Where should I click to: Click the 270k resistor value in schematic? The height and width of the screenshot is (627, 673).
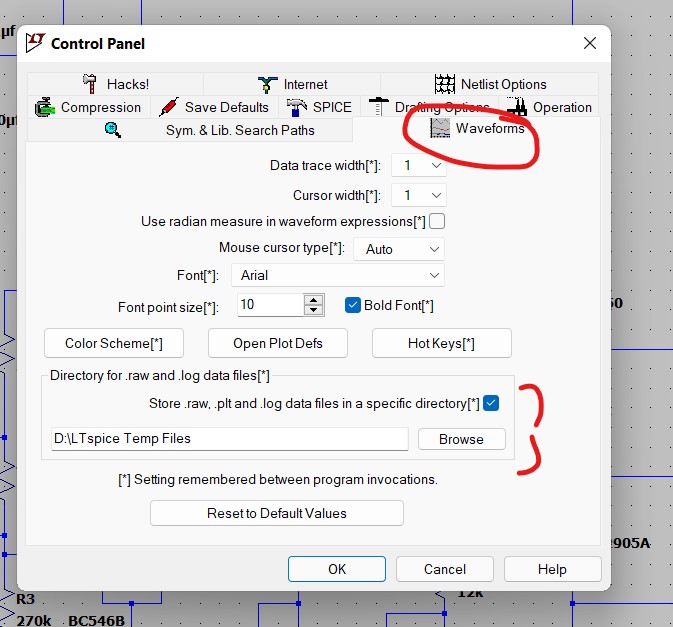point(34,621)
